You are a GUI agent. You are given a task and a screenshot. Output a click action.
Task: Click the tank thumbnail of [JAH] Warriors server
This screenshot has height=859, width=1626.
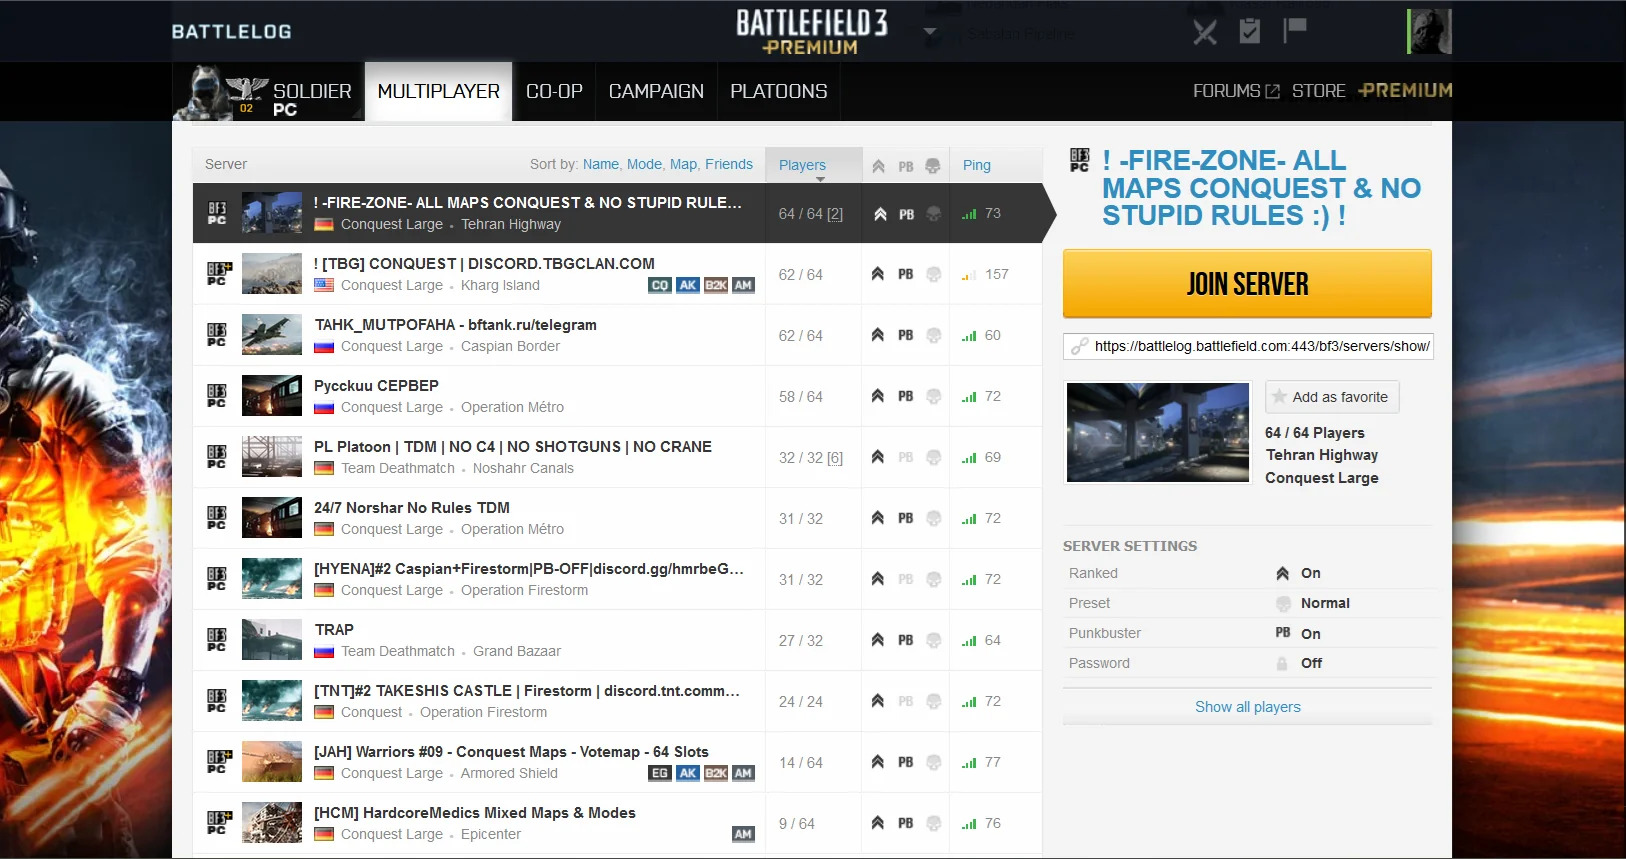coord(272,762)
